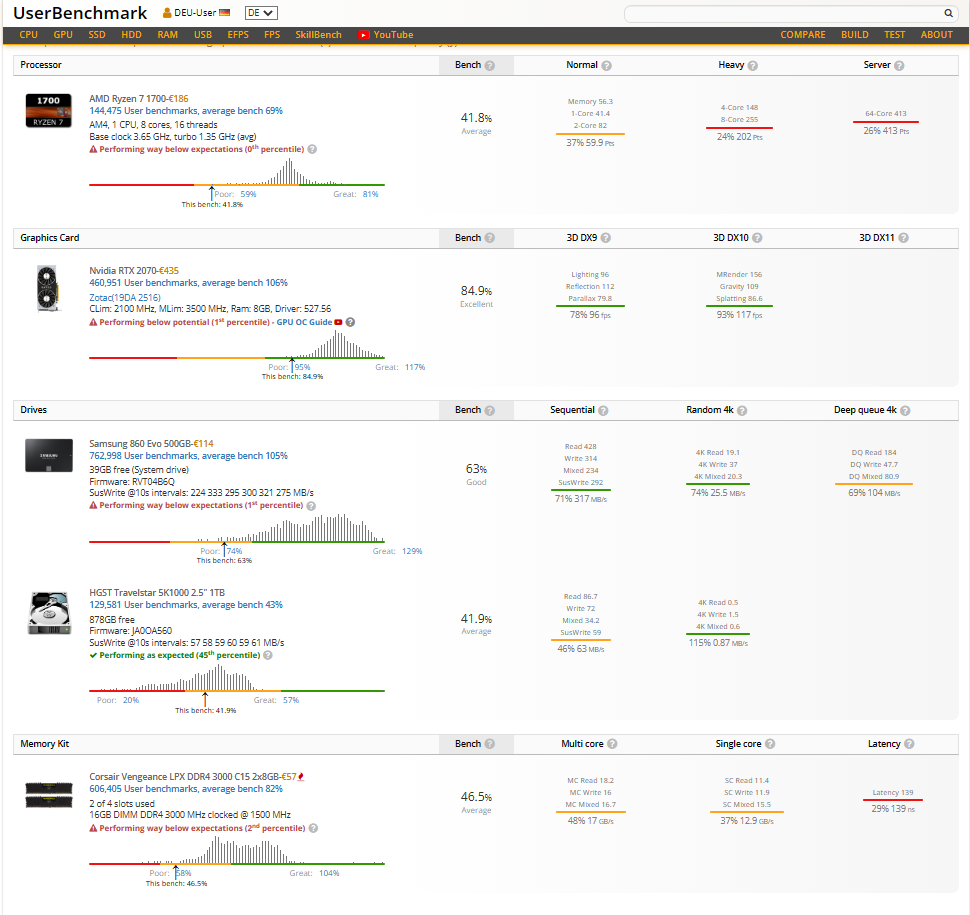Image resolution: width=970 pixels, height=915 pixels.
Task: Open the SSD menu tab
Action: click(97, 35)
